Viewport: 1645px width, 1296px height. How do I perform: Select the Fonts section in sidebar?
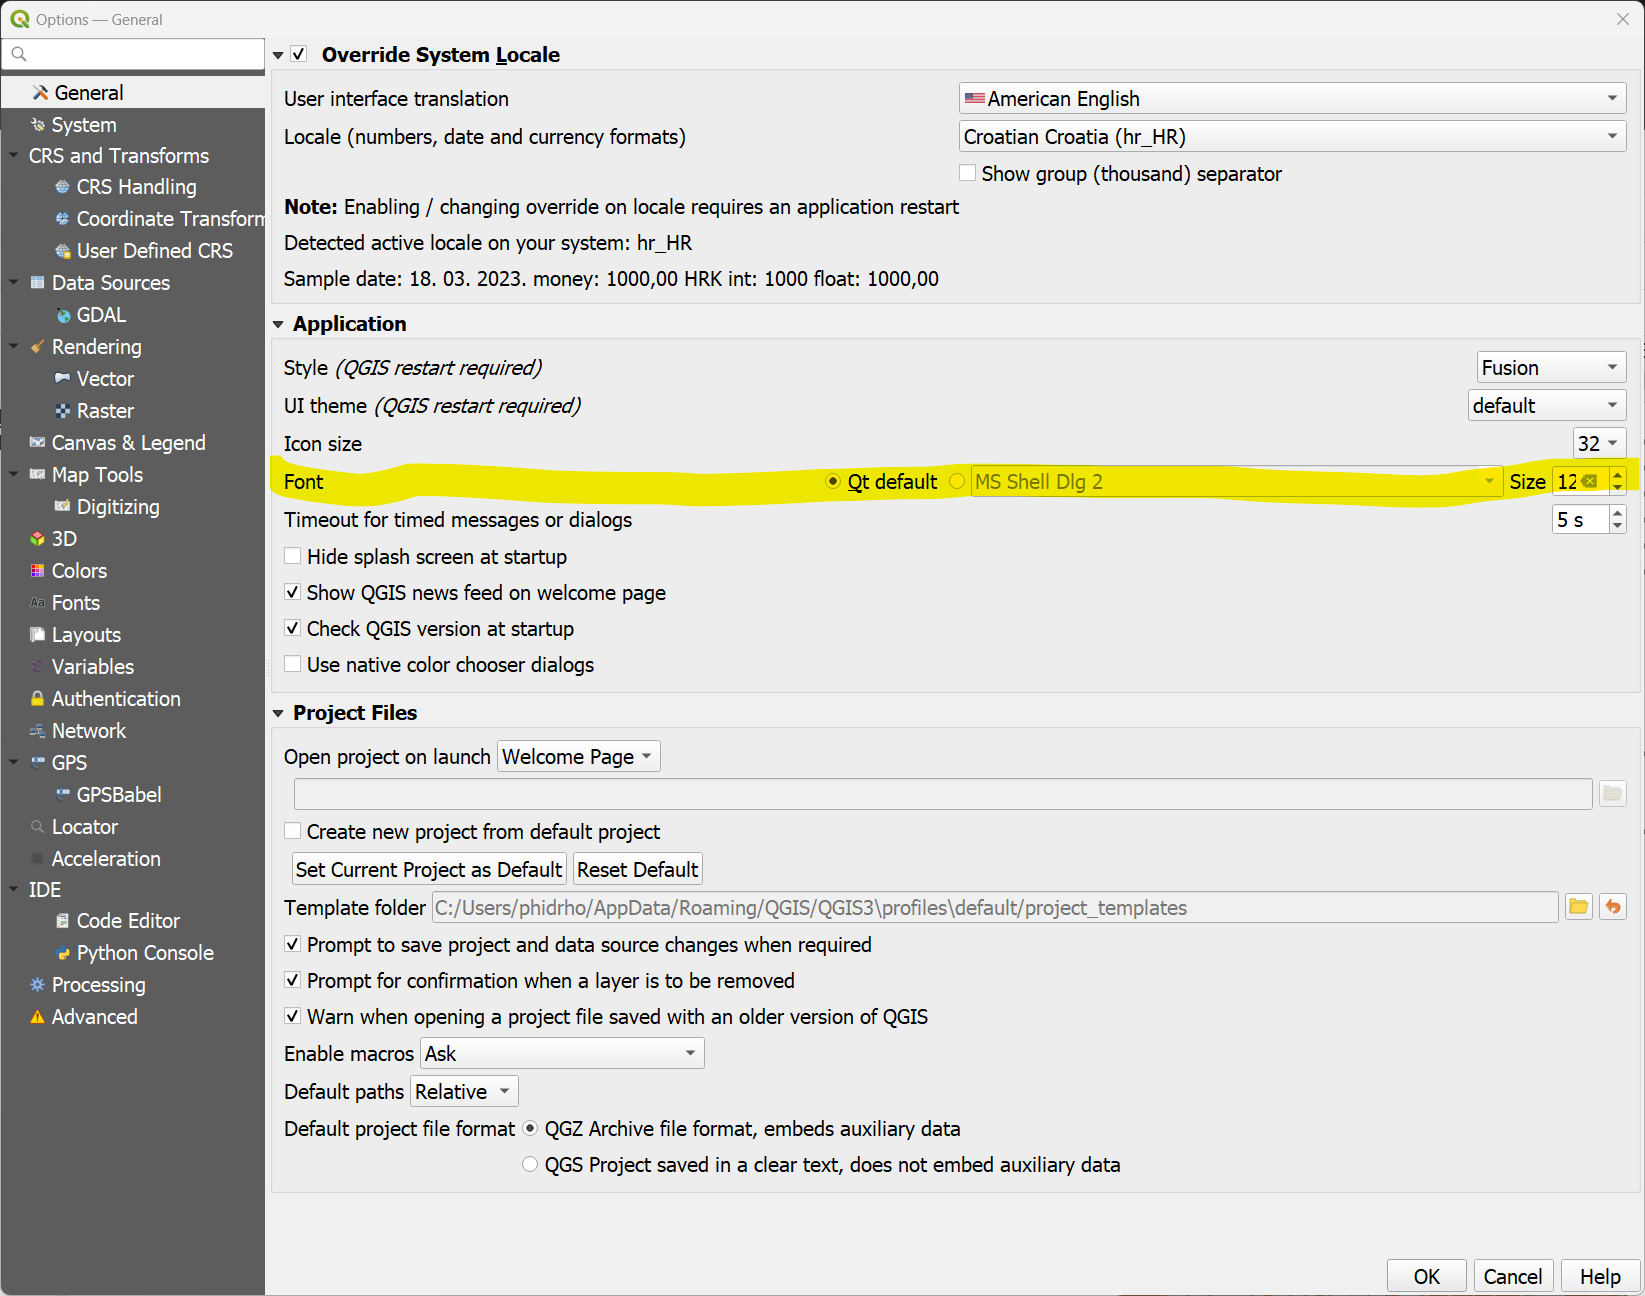(75, 602)
